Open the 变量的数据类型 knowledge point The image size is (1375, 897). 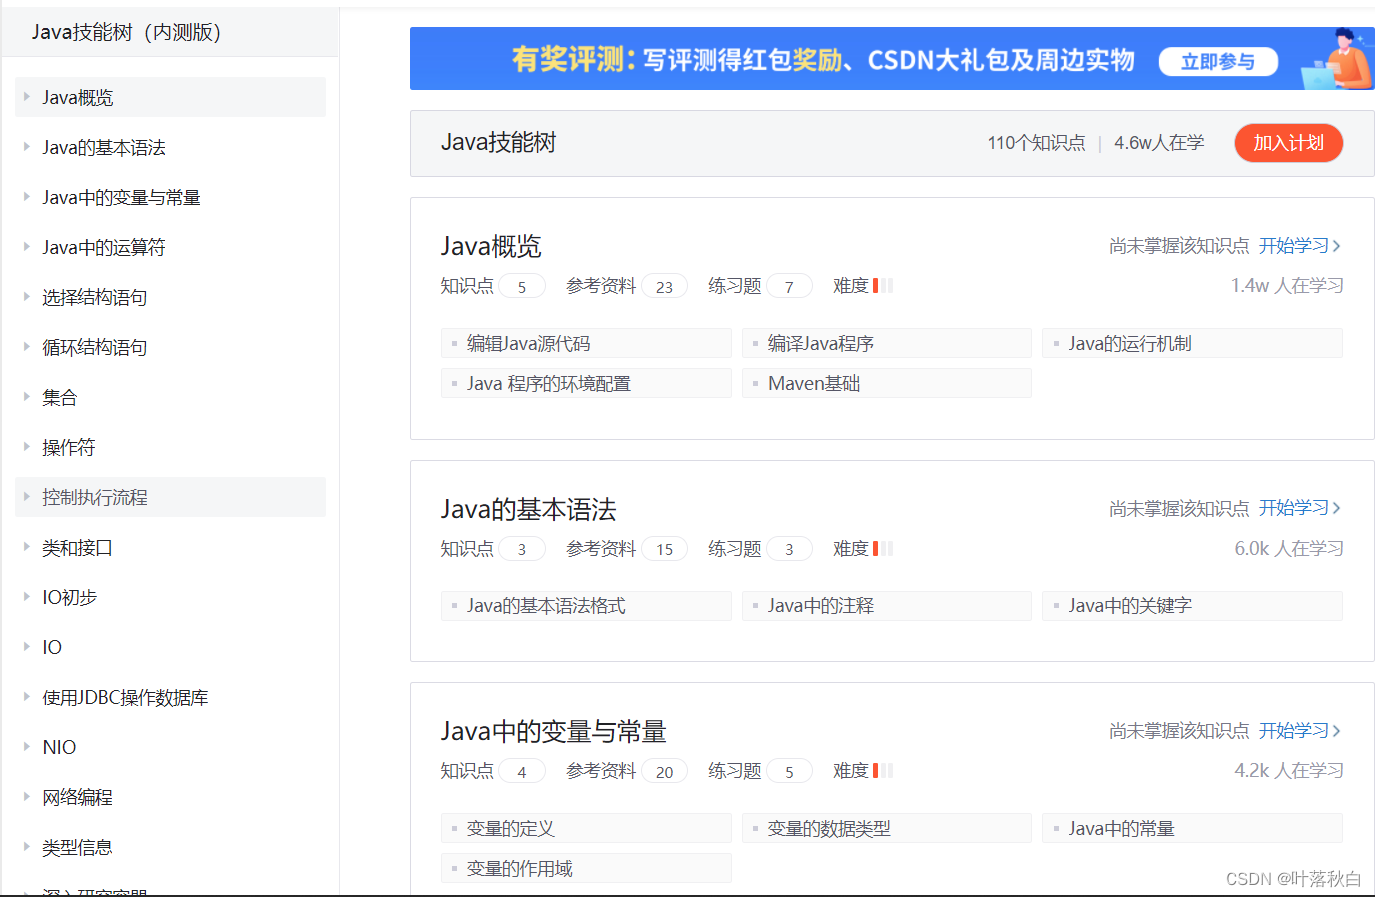(887, 828)
